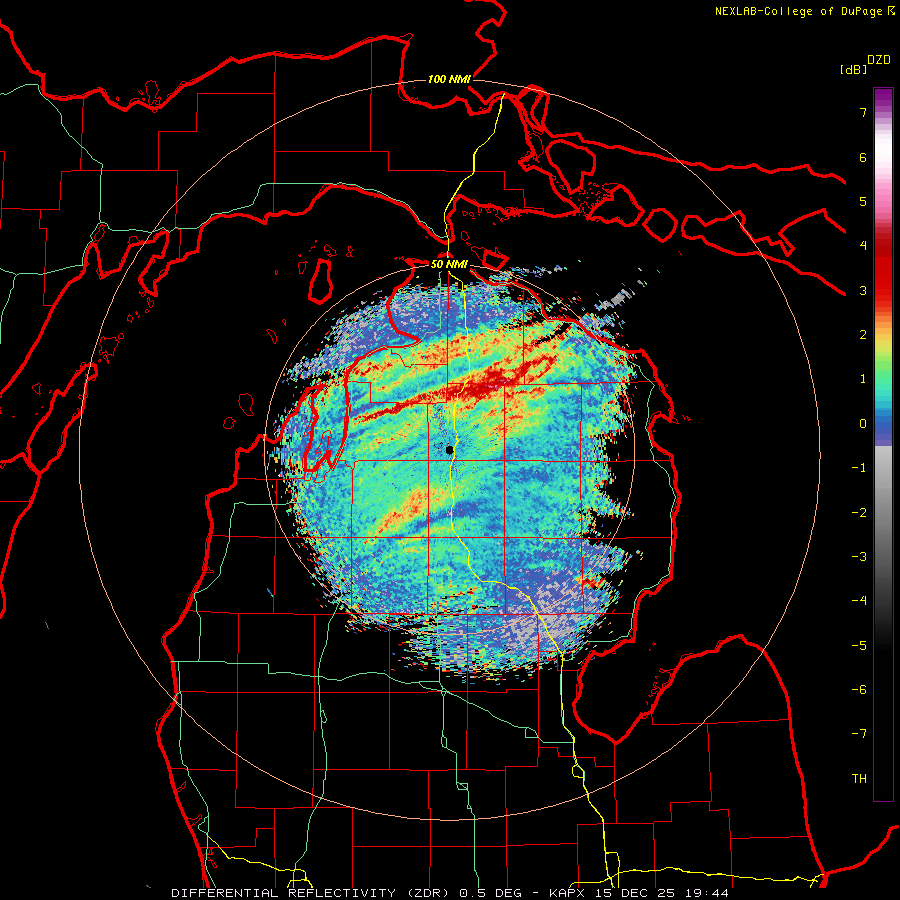This screenshot has width=900, height=900.
Task: Click the TH legend label
Action: pyautogui.click(x=859, y=779)
